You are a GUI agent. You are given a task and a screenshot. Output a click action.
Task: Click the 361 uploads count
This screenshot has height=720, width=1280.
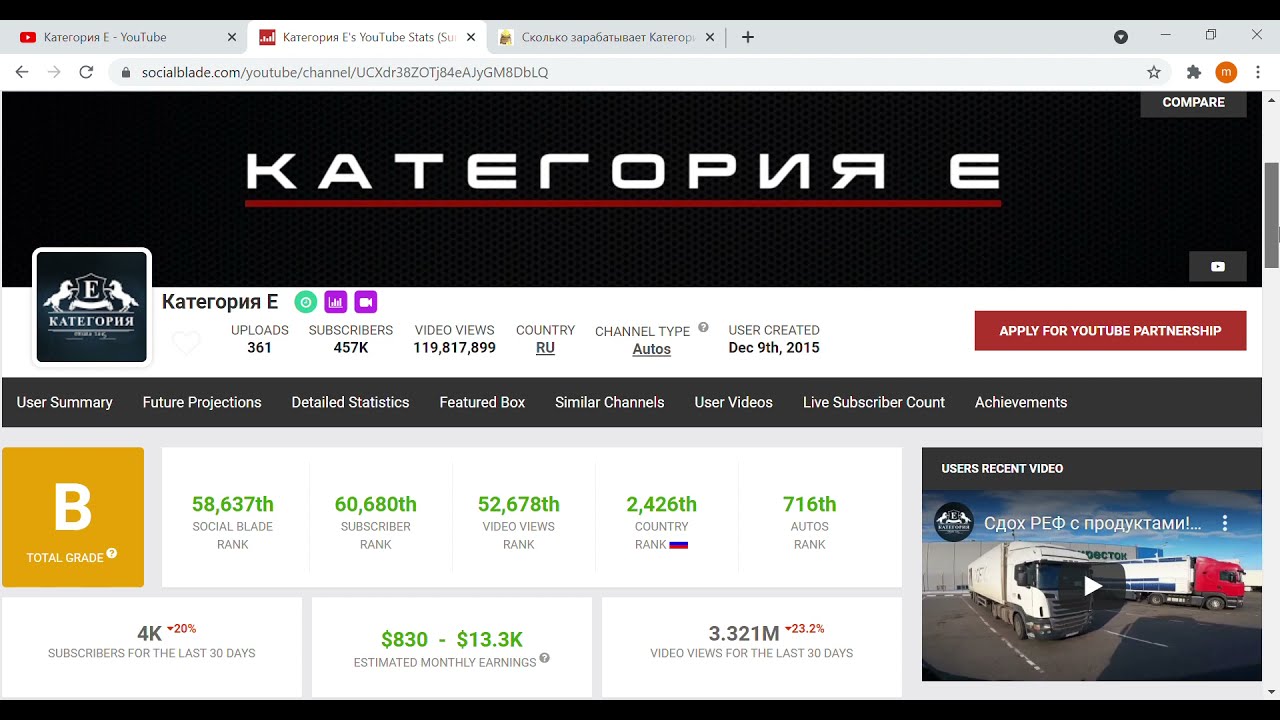[x=260, y=348]
